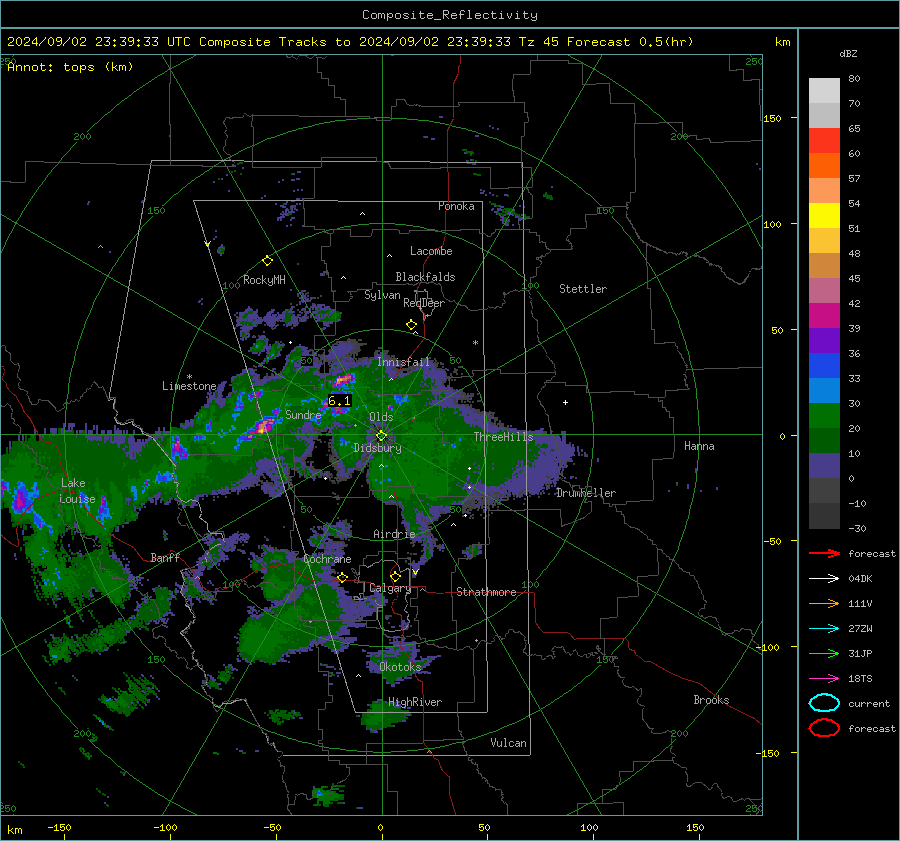
Task: Click the red forecast arrow in the legend
Action: 824,553
